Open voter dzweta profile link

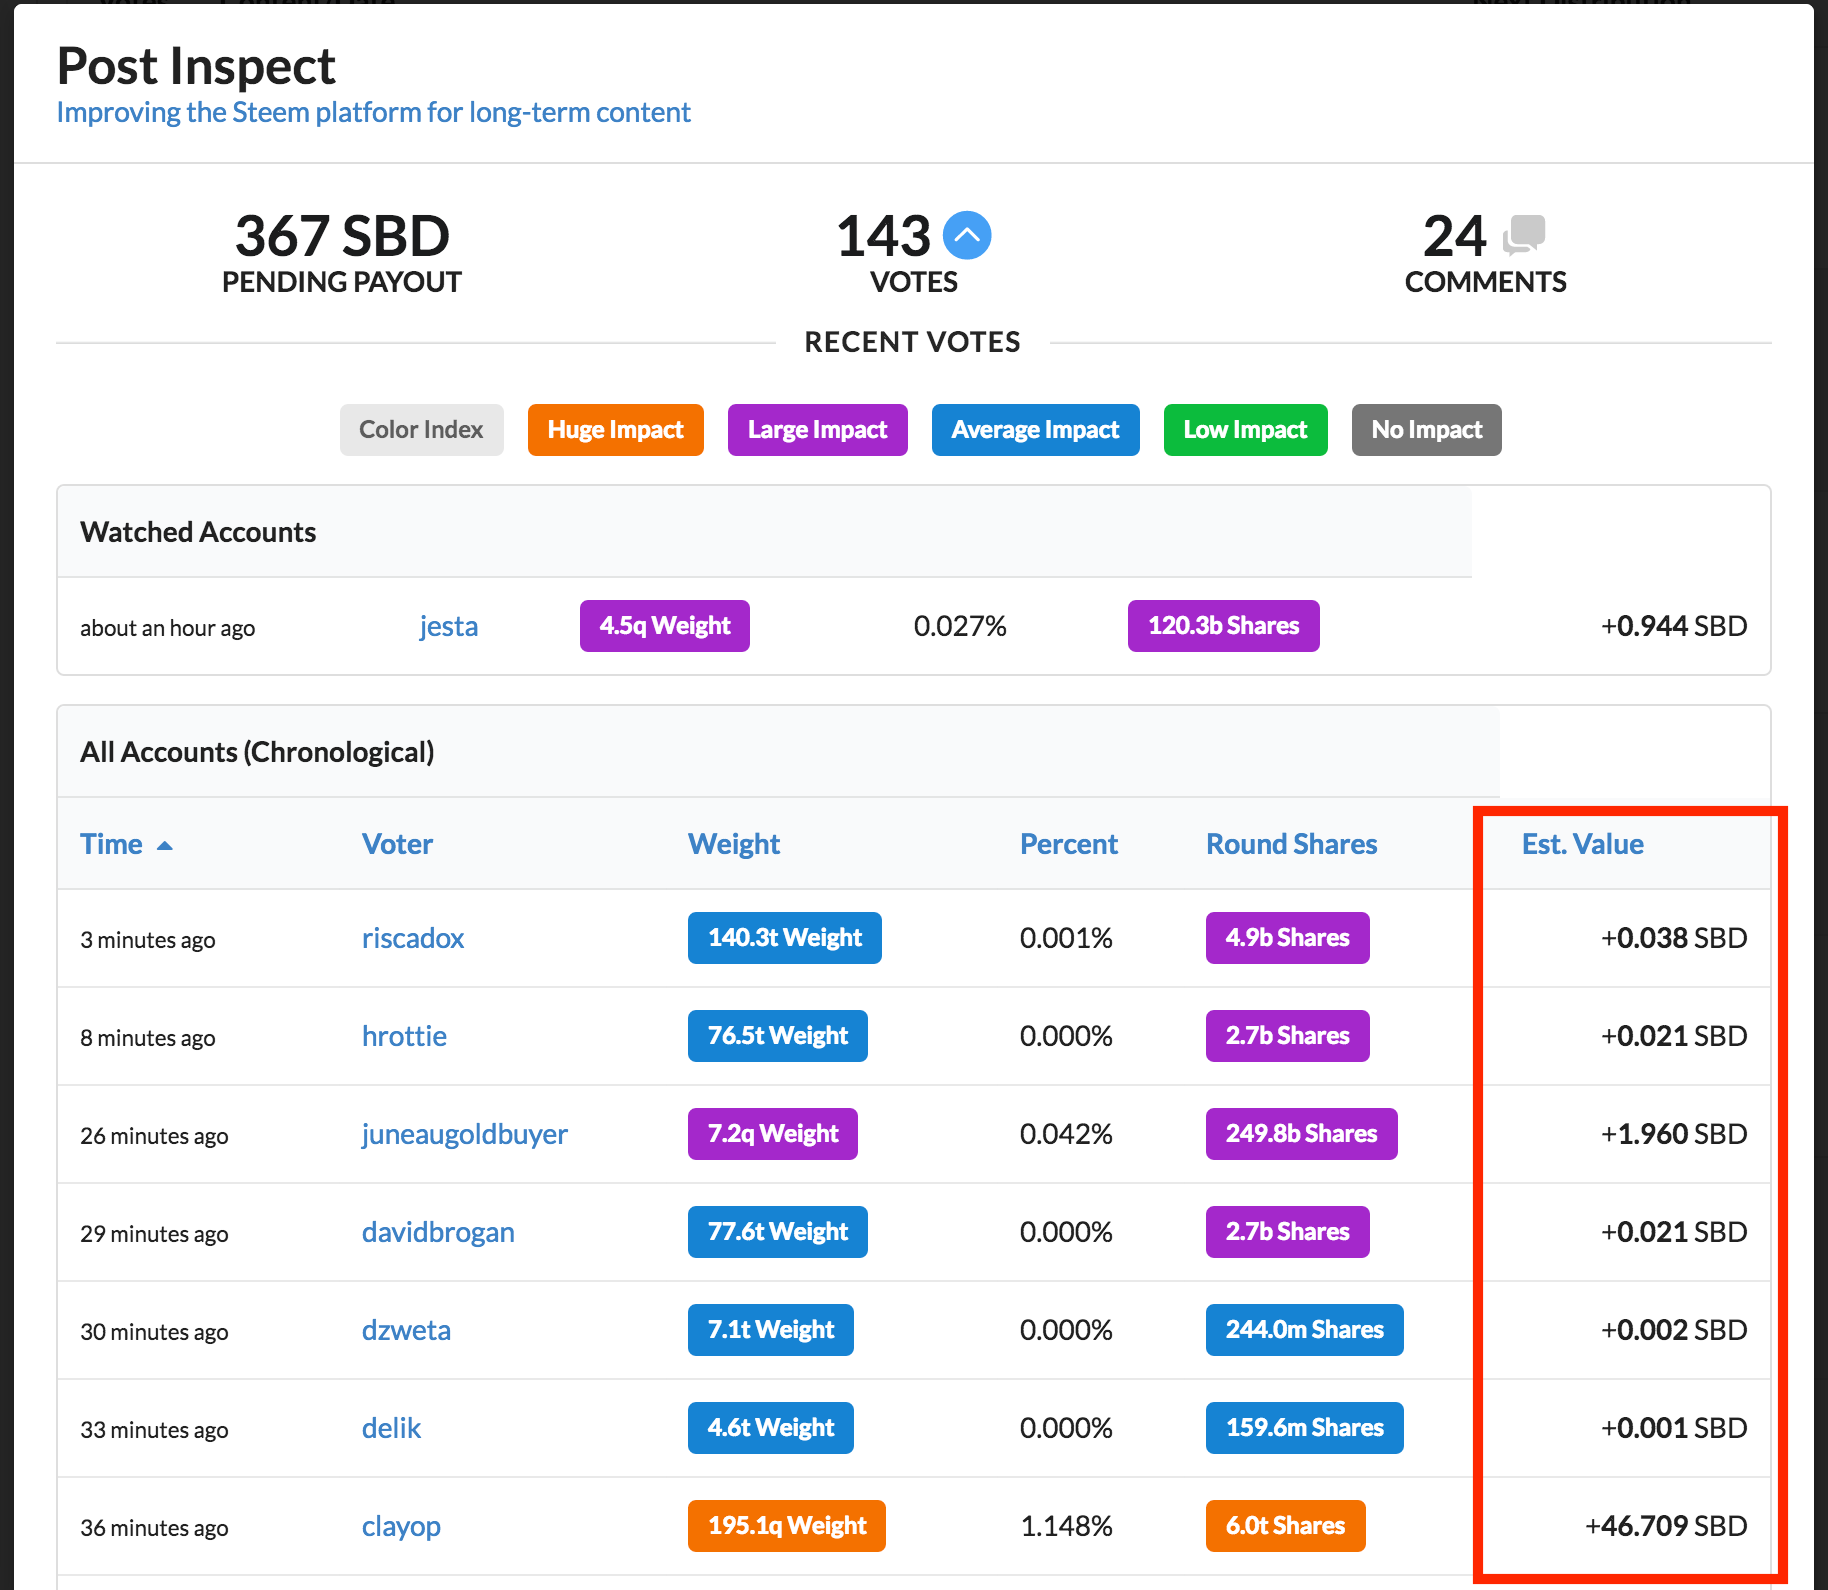pos(406,1330)
